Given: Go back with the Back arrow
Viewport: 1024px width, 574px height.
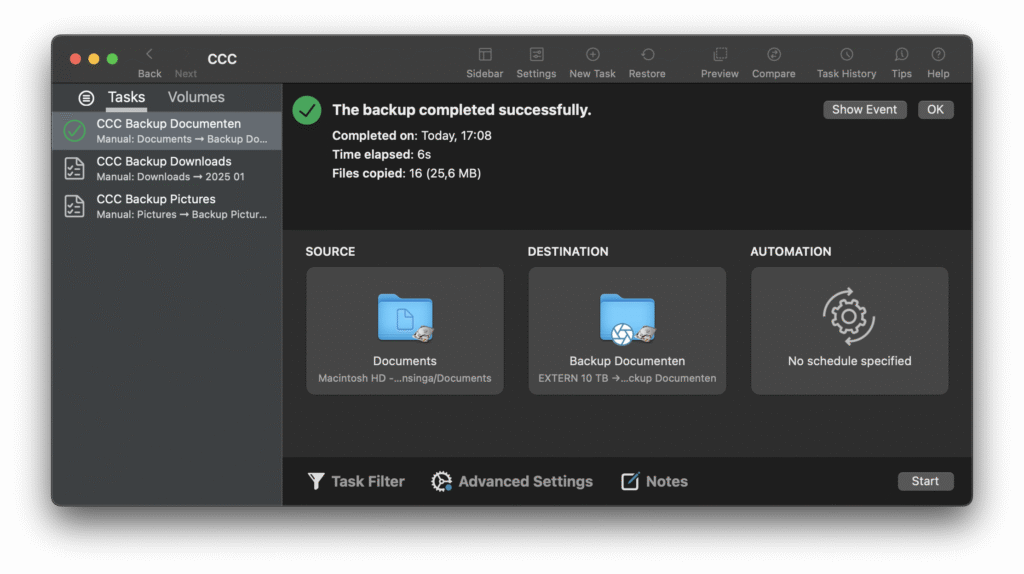Looking at the screenshot, I should click(149, 54).
